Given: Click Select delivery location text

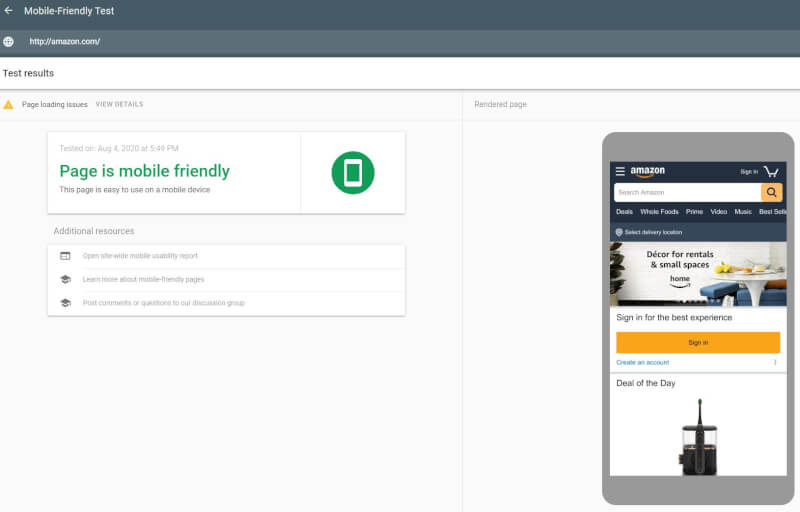Looking at the screenshot, I should pyautogui.click(x=653, y=232).
